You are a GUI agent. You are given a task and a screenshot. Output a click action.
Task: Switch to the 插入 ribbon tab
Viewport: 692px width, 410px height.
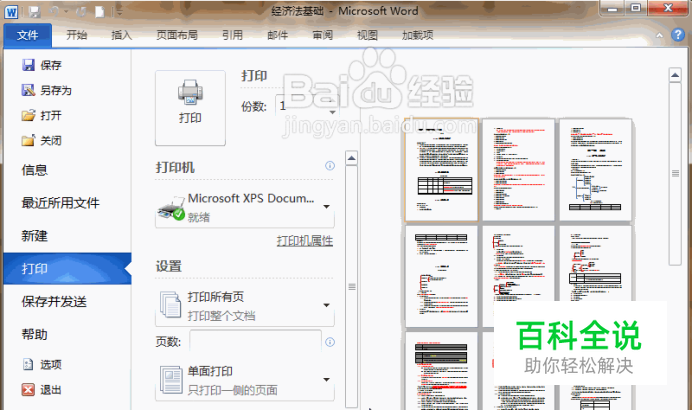[121, 35]
